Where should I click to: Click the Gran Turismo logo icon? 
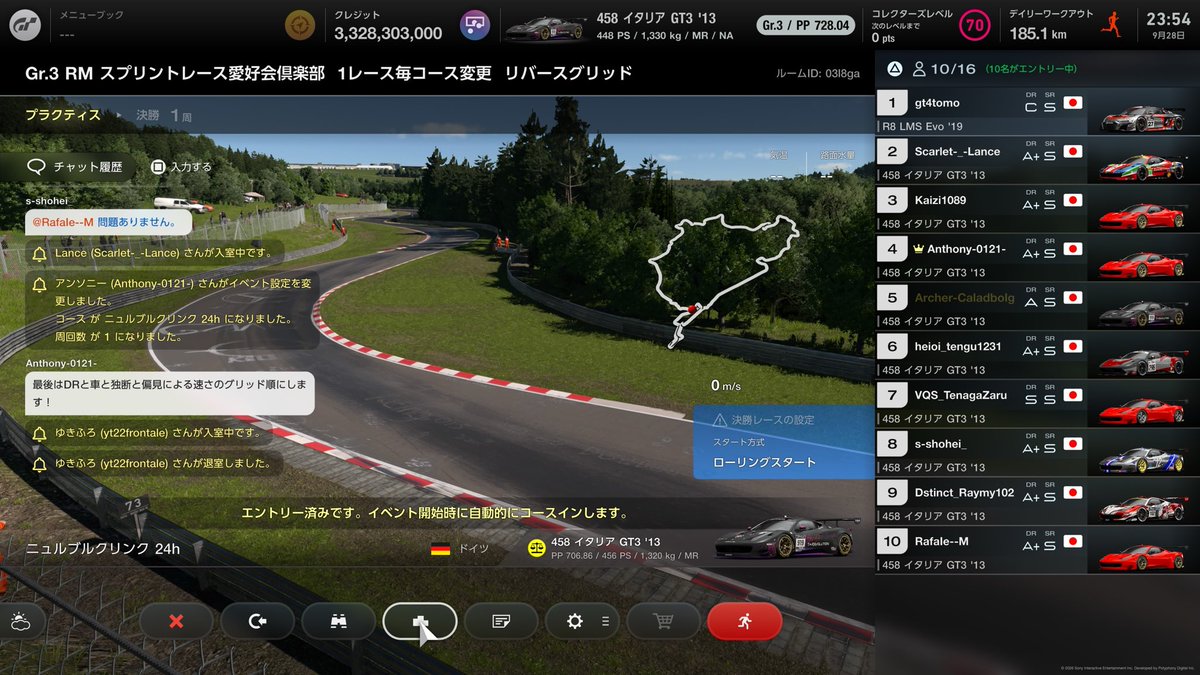pyautogui.click(x=24, y=24)
